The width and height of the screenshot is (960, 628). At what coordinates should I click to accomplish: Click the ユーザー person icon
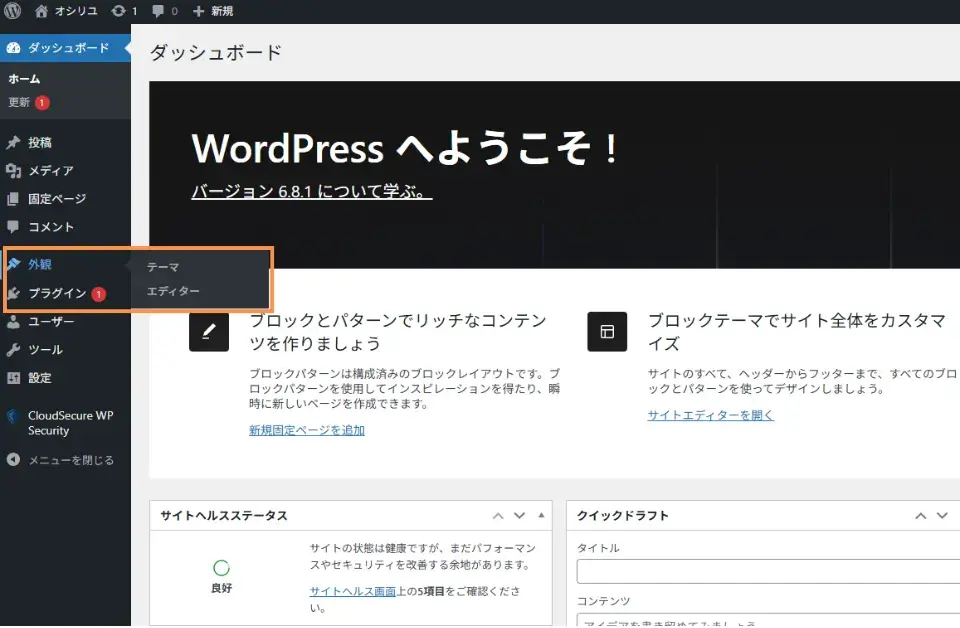click(x=13, y=321)
